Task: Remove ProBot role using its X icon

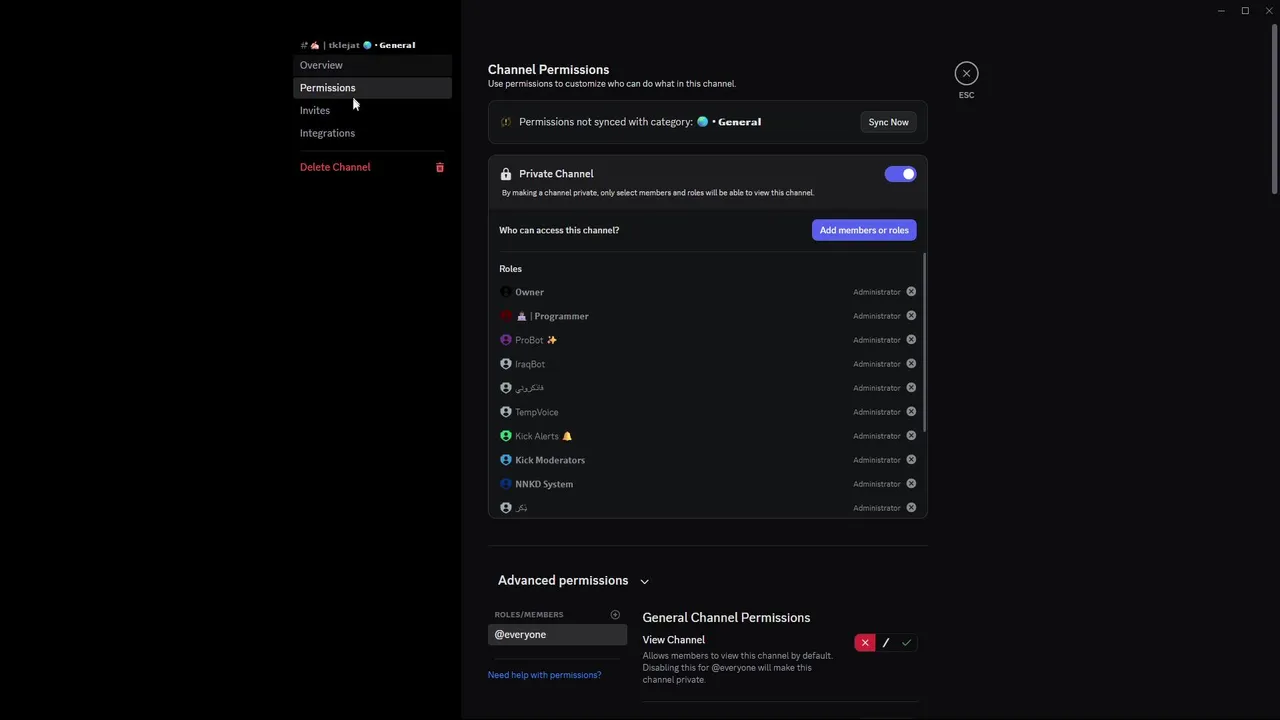Action: [911, 340]
